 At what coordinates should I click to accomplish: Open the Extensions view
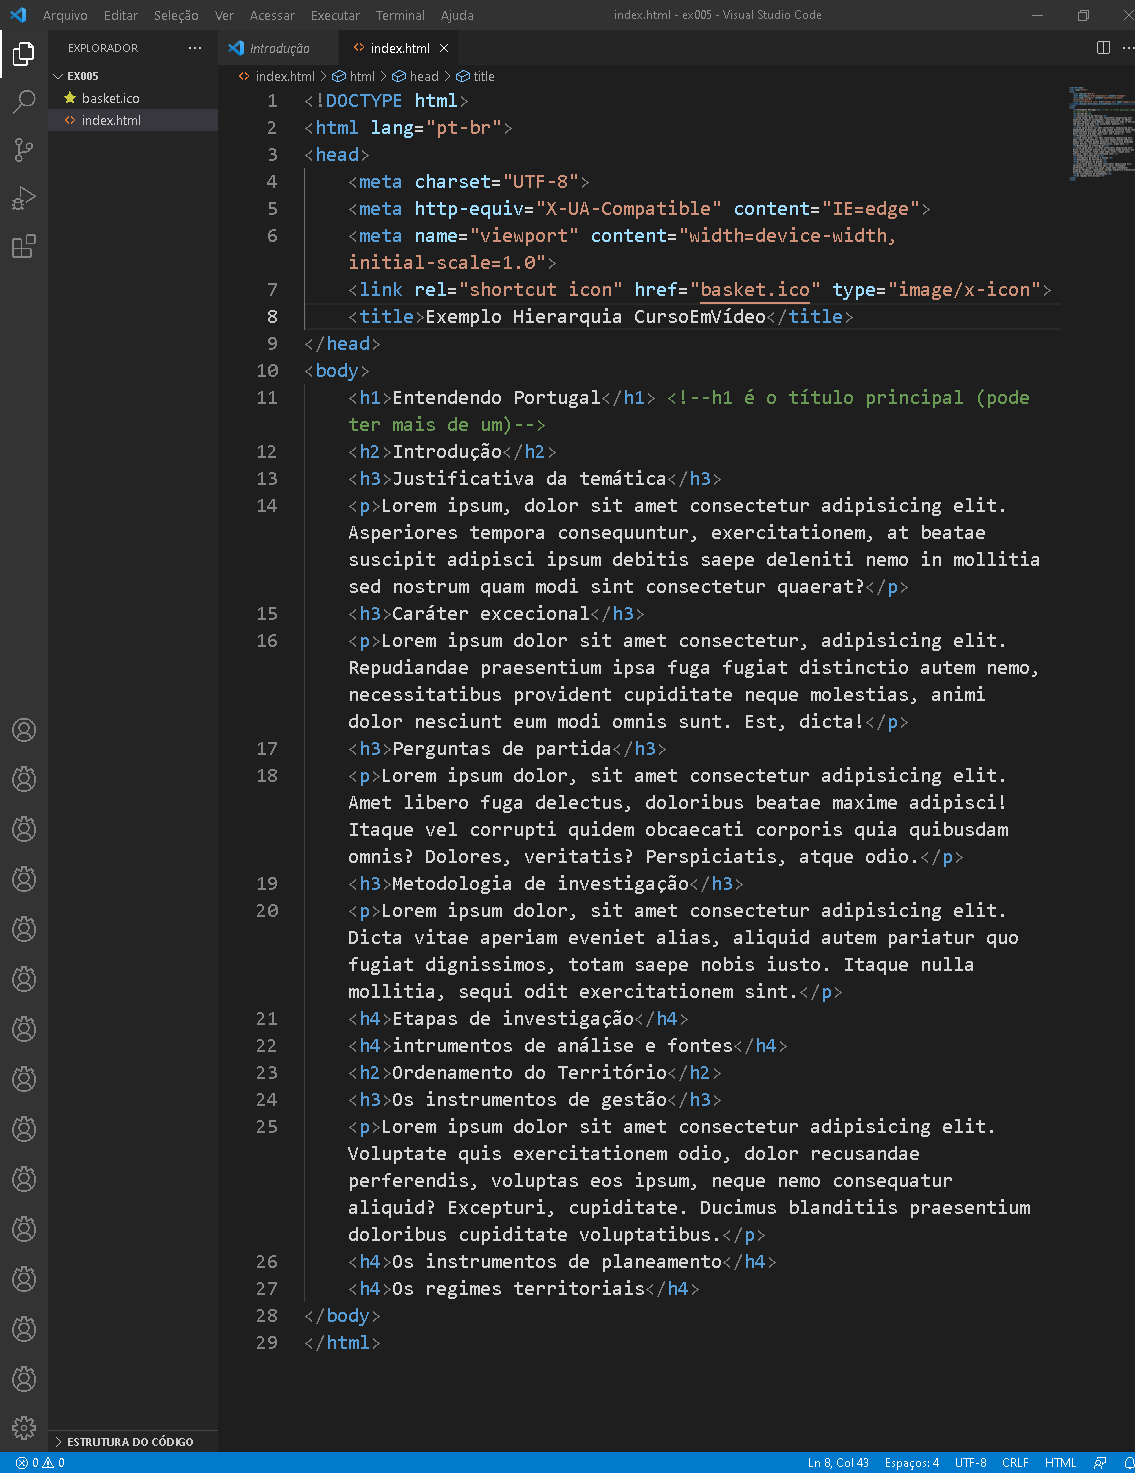coord(24,246)
